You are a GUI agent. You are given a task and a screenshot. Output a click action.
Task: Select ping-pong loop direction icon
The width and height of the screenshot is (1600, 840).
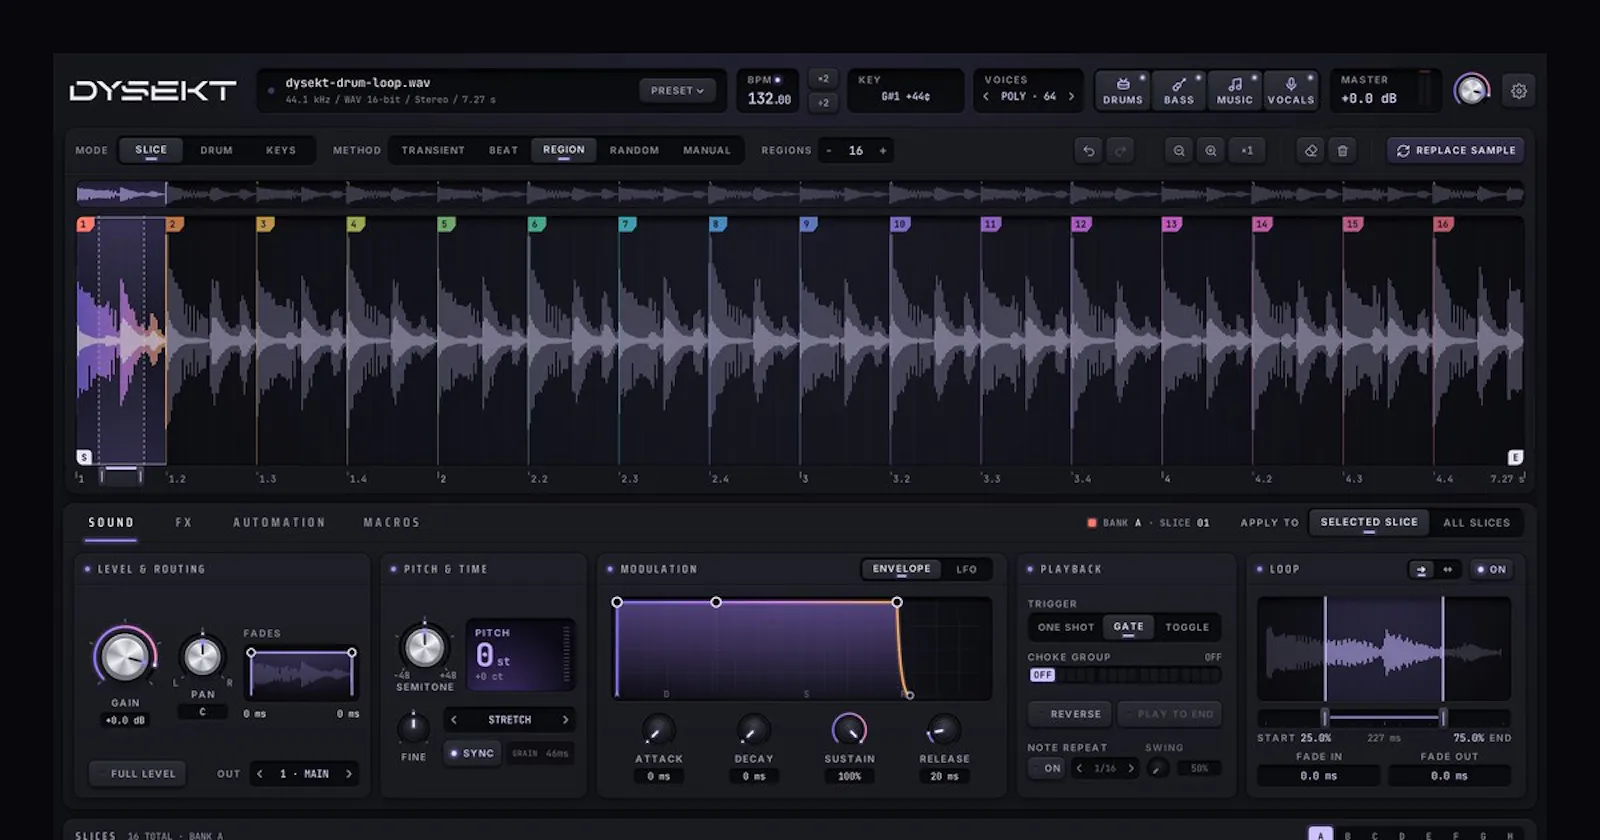[1447, 570]
